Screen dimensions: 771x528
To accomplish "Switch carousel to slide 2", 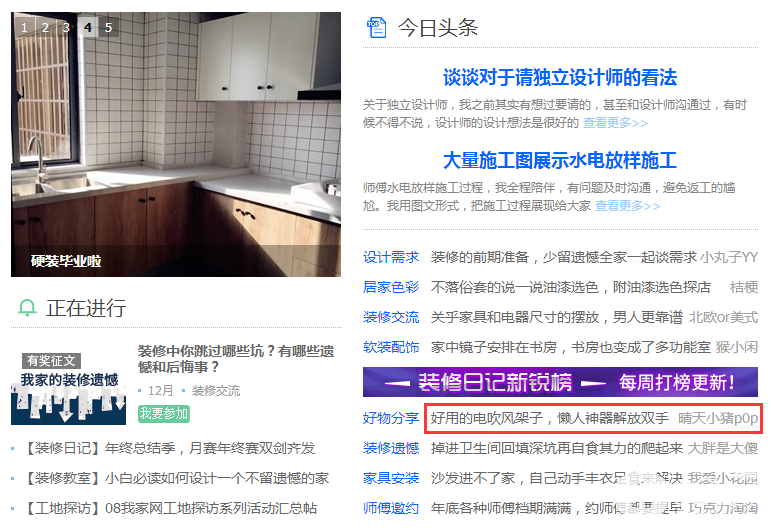I will tap(45, 28).
